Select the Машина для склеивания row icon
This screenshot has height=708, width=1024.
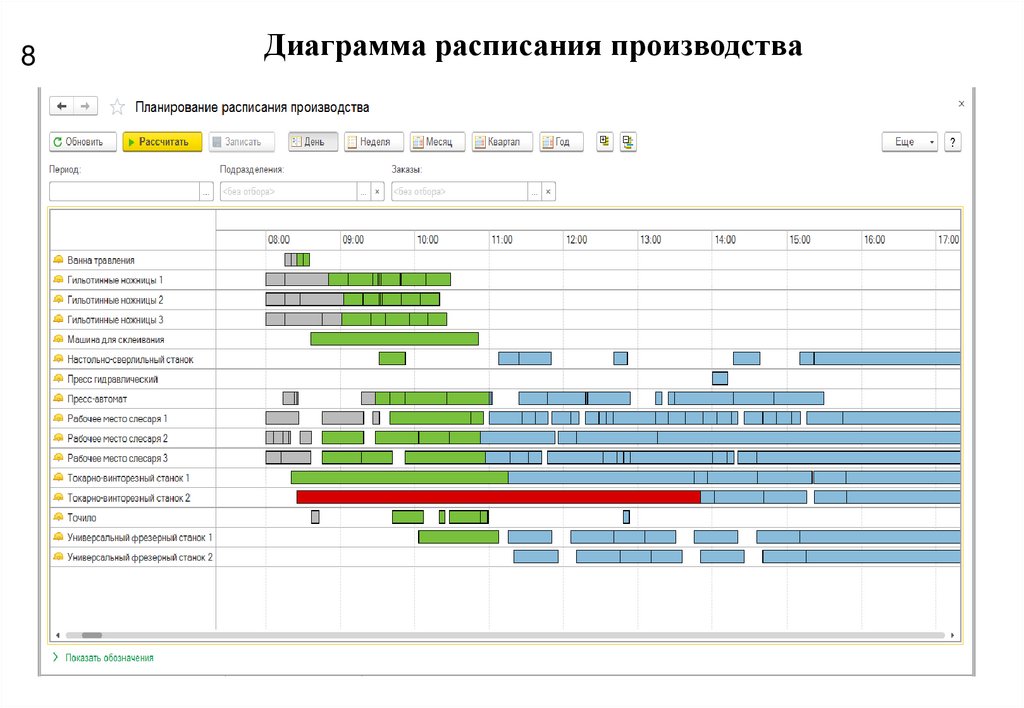(x=58, y=339)
